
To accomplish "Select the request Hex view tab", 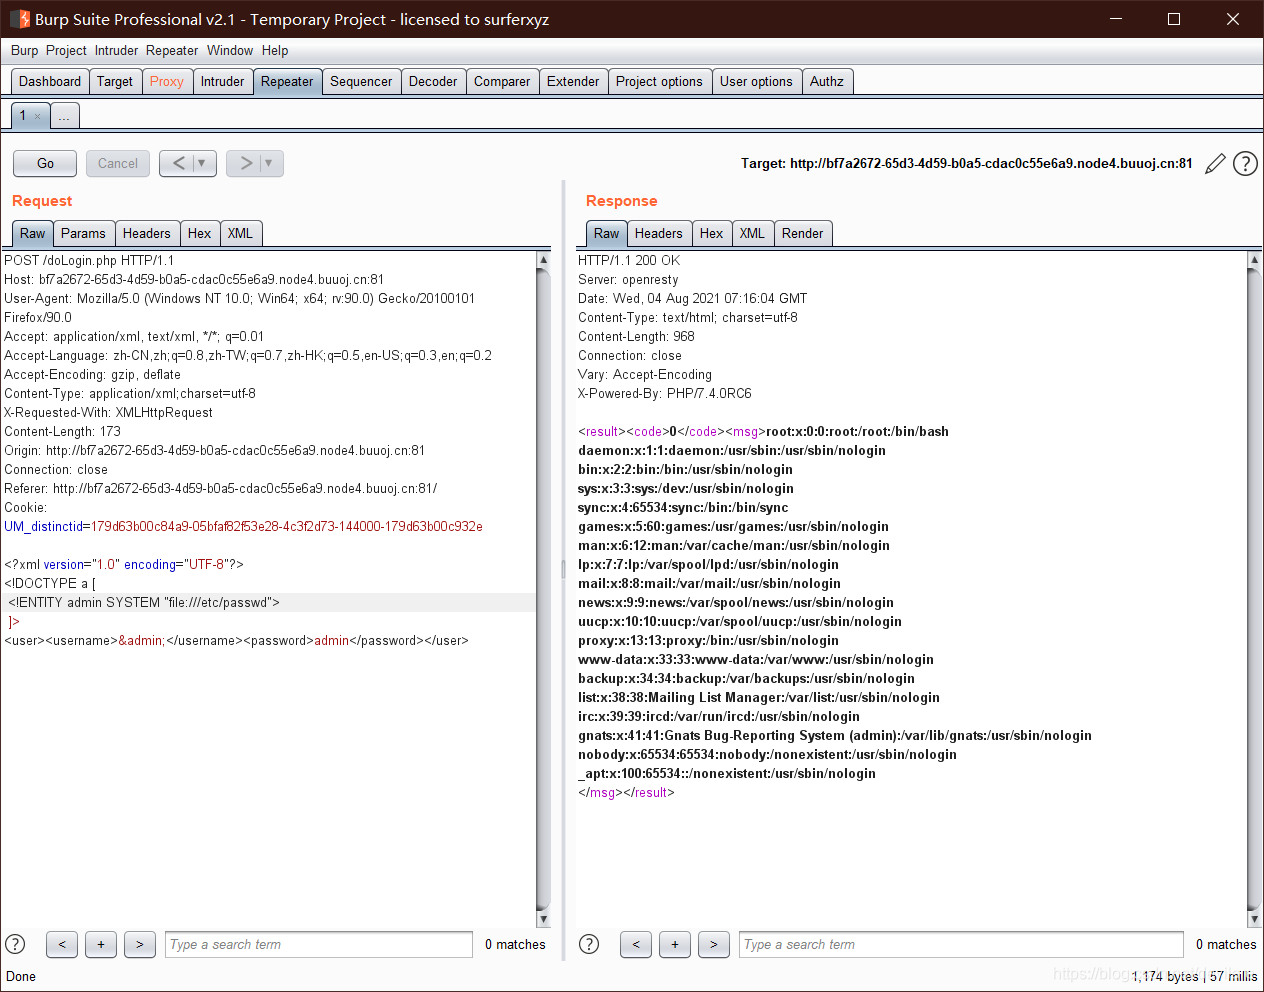I will click(200, 234).
